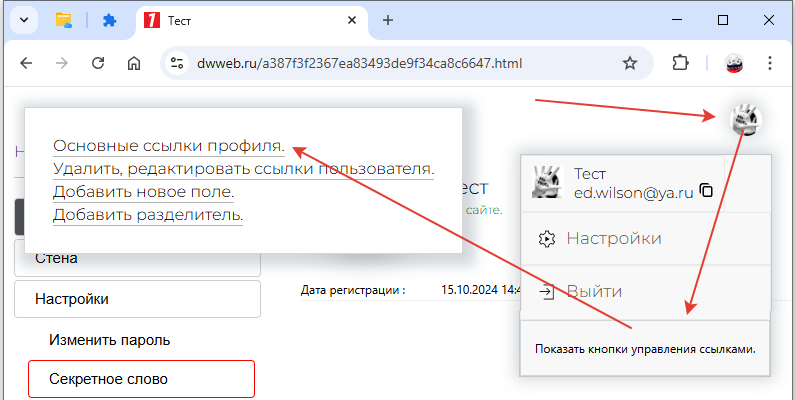
Task: Click Показать кнопки управления ссылками
Action: (645, 349)
